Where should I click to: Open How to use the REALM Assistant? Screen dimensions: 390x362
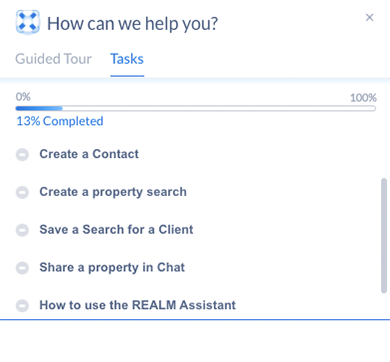pyautogui.click(x=138, y=305)
